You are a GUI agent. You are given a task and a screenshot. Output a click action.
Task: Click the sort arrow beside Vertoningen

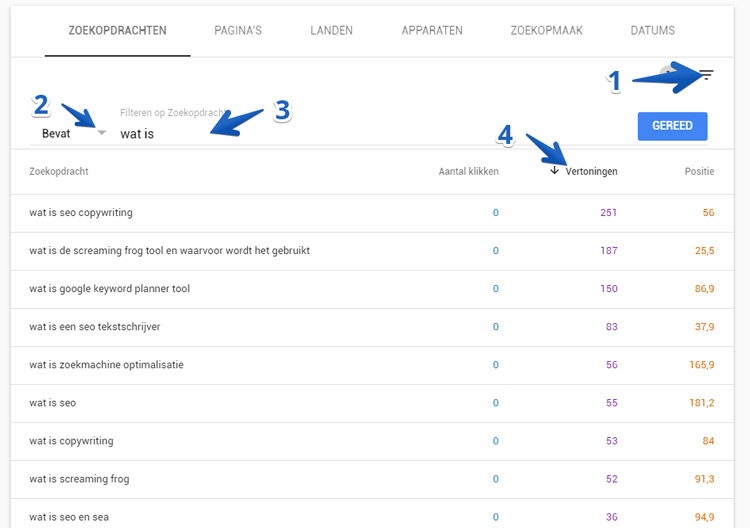pyautogui.click(x=554, y=170)
